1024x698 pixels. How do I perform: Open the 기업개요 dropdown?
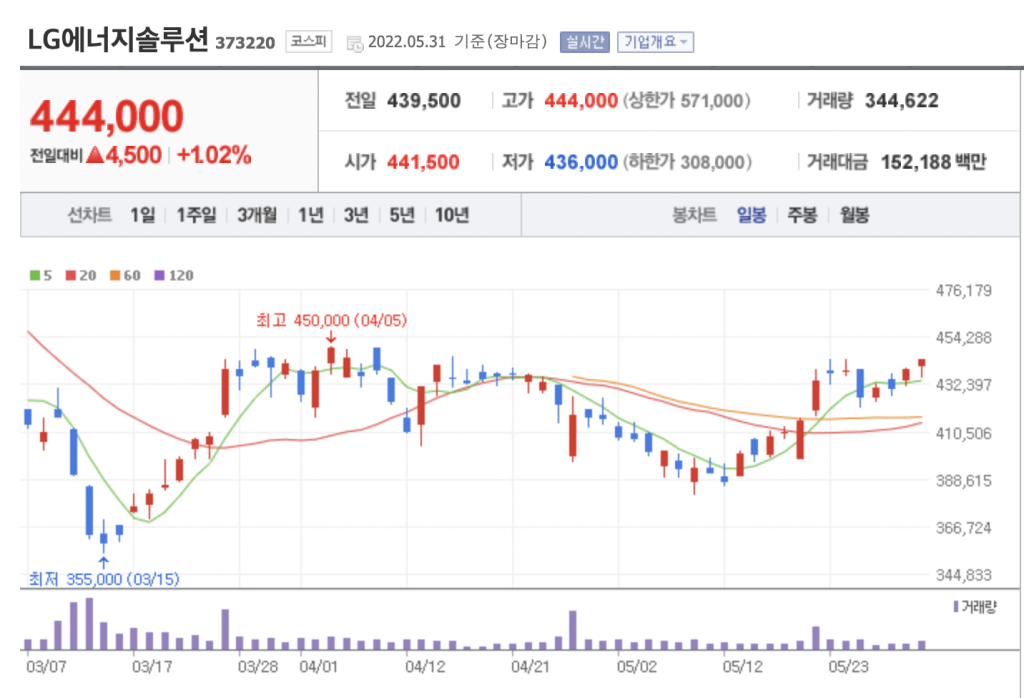(x=655, y=42)
